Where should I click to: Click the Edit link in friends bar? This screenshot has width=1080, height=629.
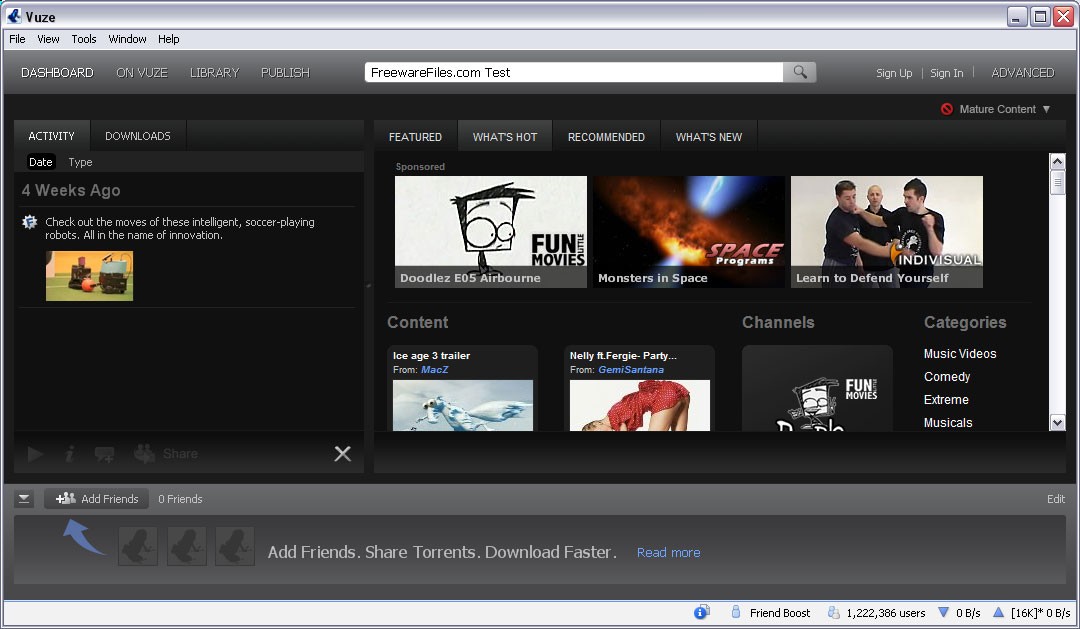pos(1056,499)
